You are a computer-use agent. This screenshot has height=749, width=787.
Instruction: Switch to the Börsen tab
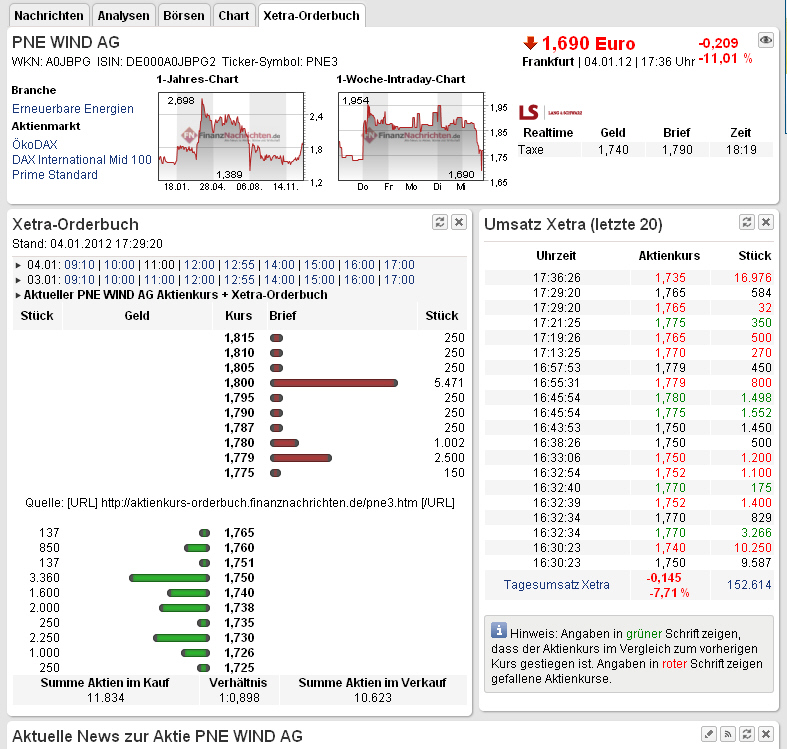point(184,16)
